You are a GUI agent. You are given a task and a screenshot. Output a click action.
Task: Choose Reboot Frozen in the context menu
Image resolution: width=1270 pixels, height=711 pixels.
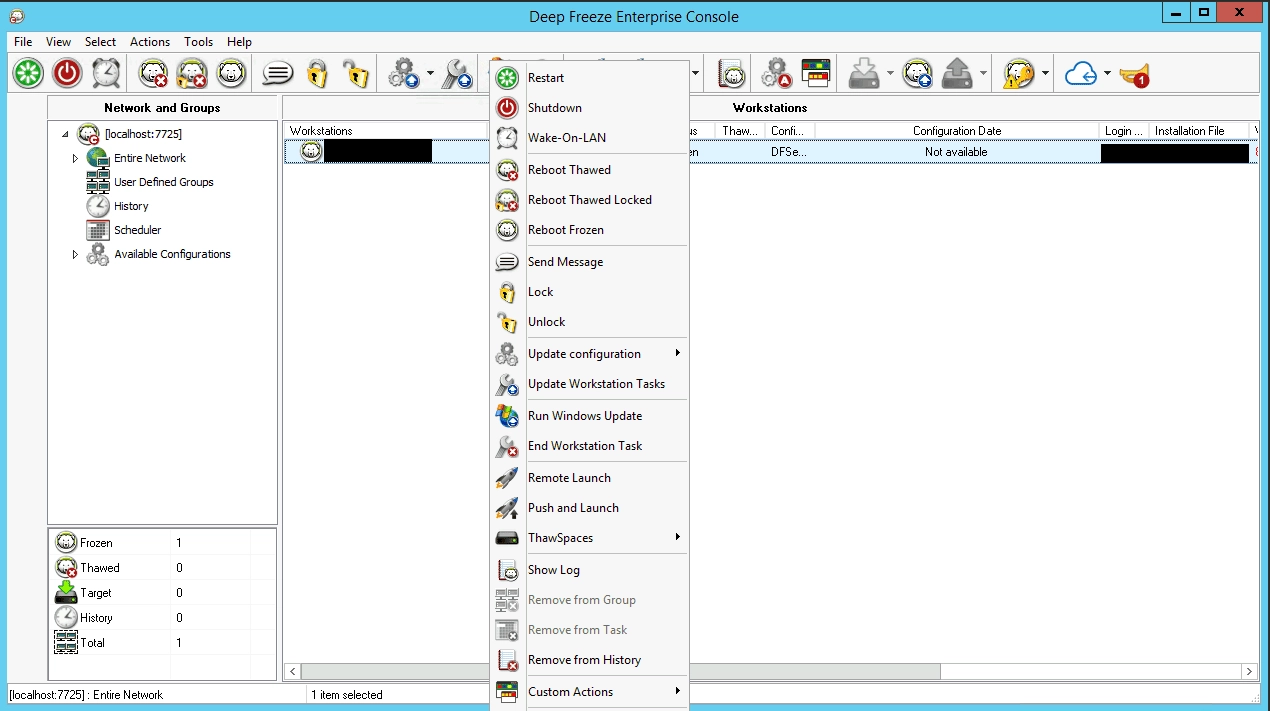589,230
